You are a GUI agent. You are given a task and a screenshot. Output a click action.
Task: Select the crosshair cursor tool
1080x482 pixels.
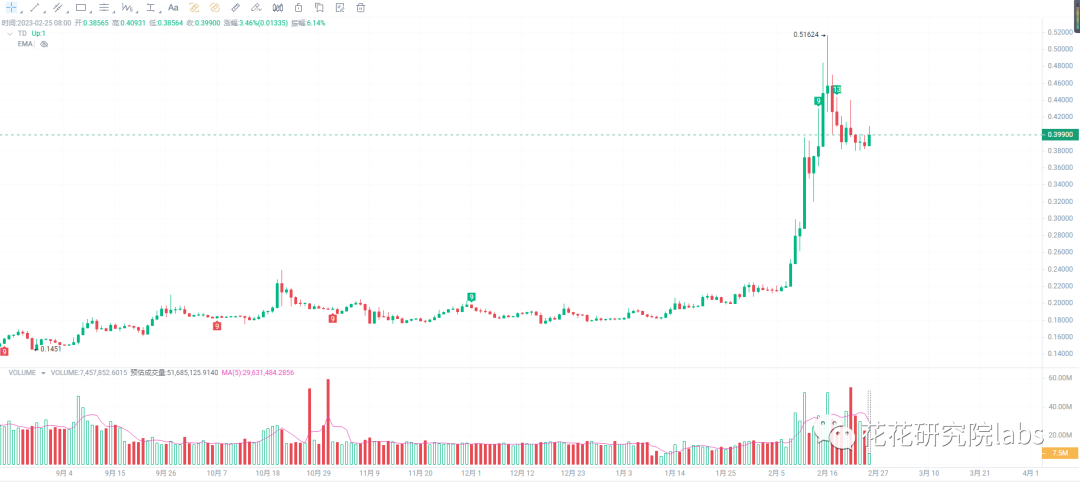pyautogui.click(x=11, y=8)
